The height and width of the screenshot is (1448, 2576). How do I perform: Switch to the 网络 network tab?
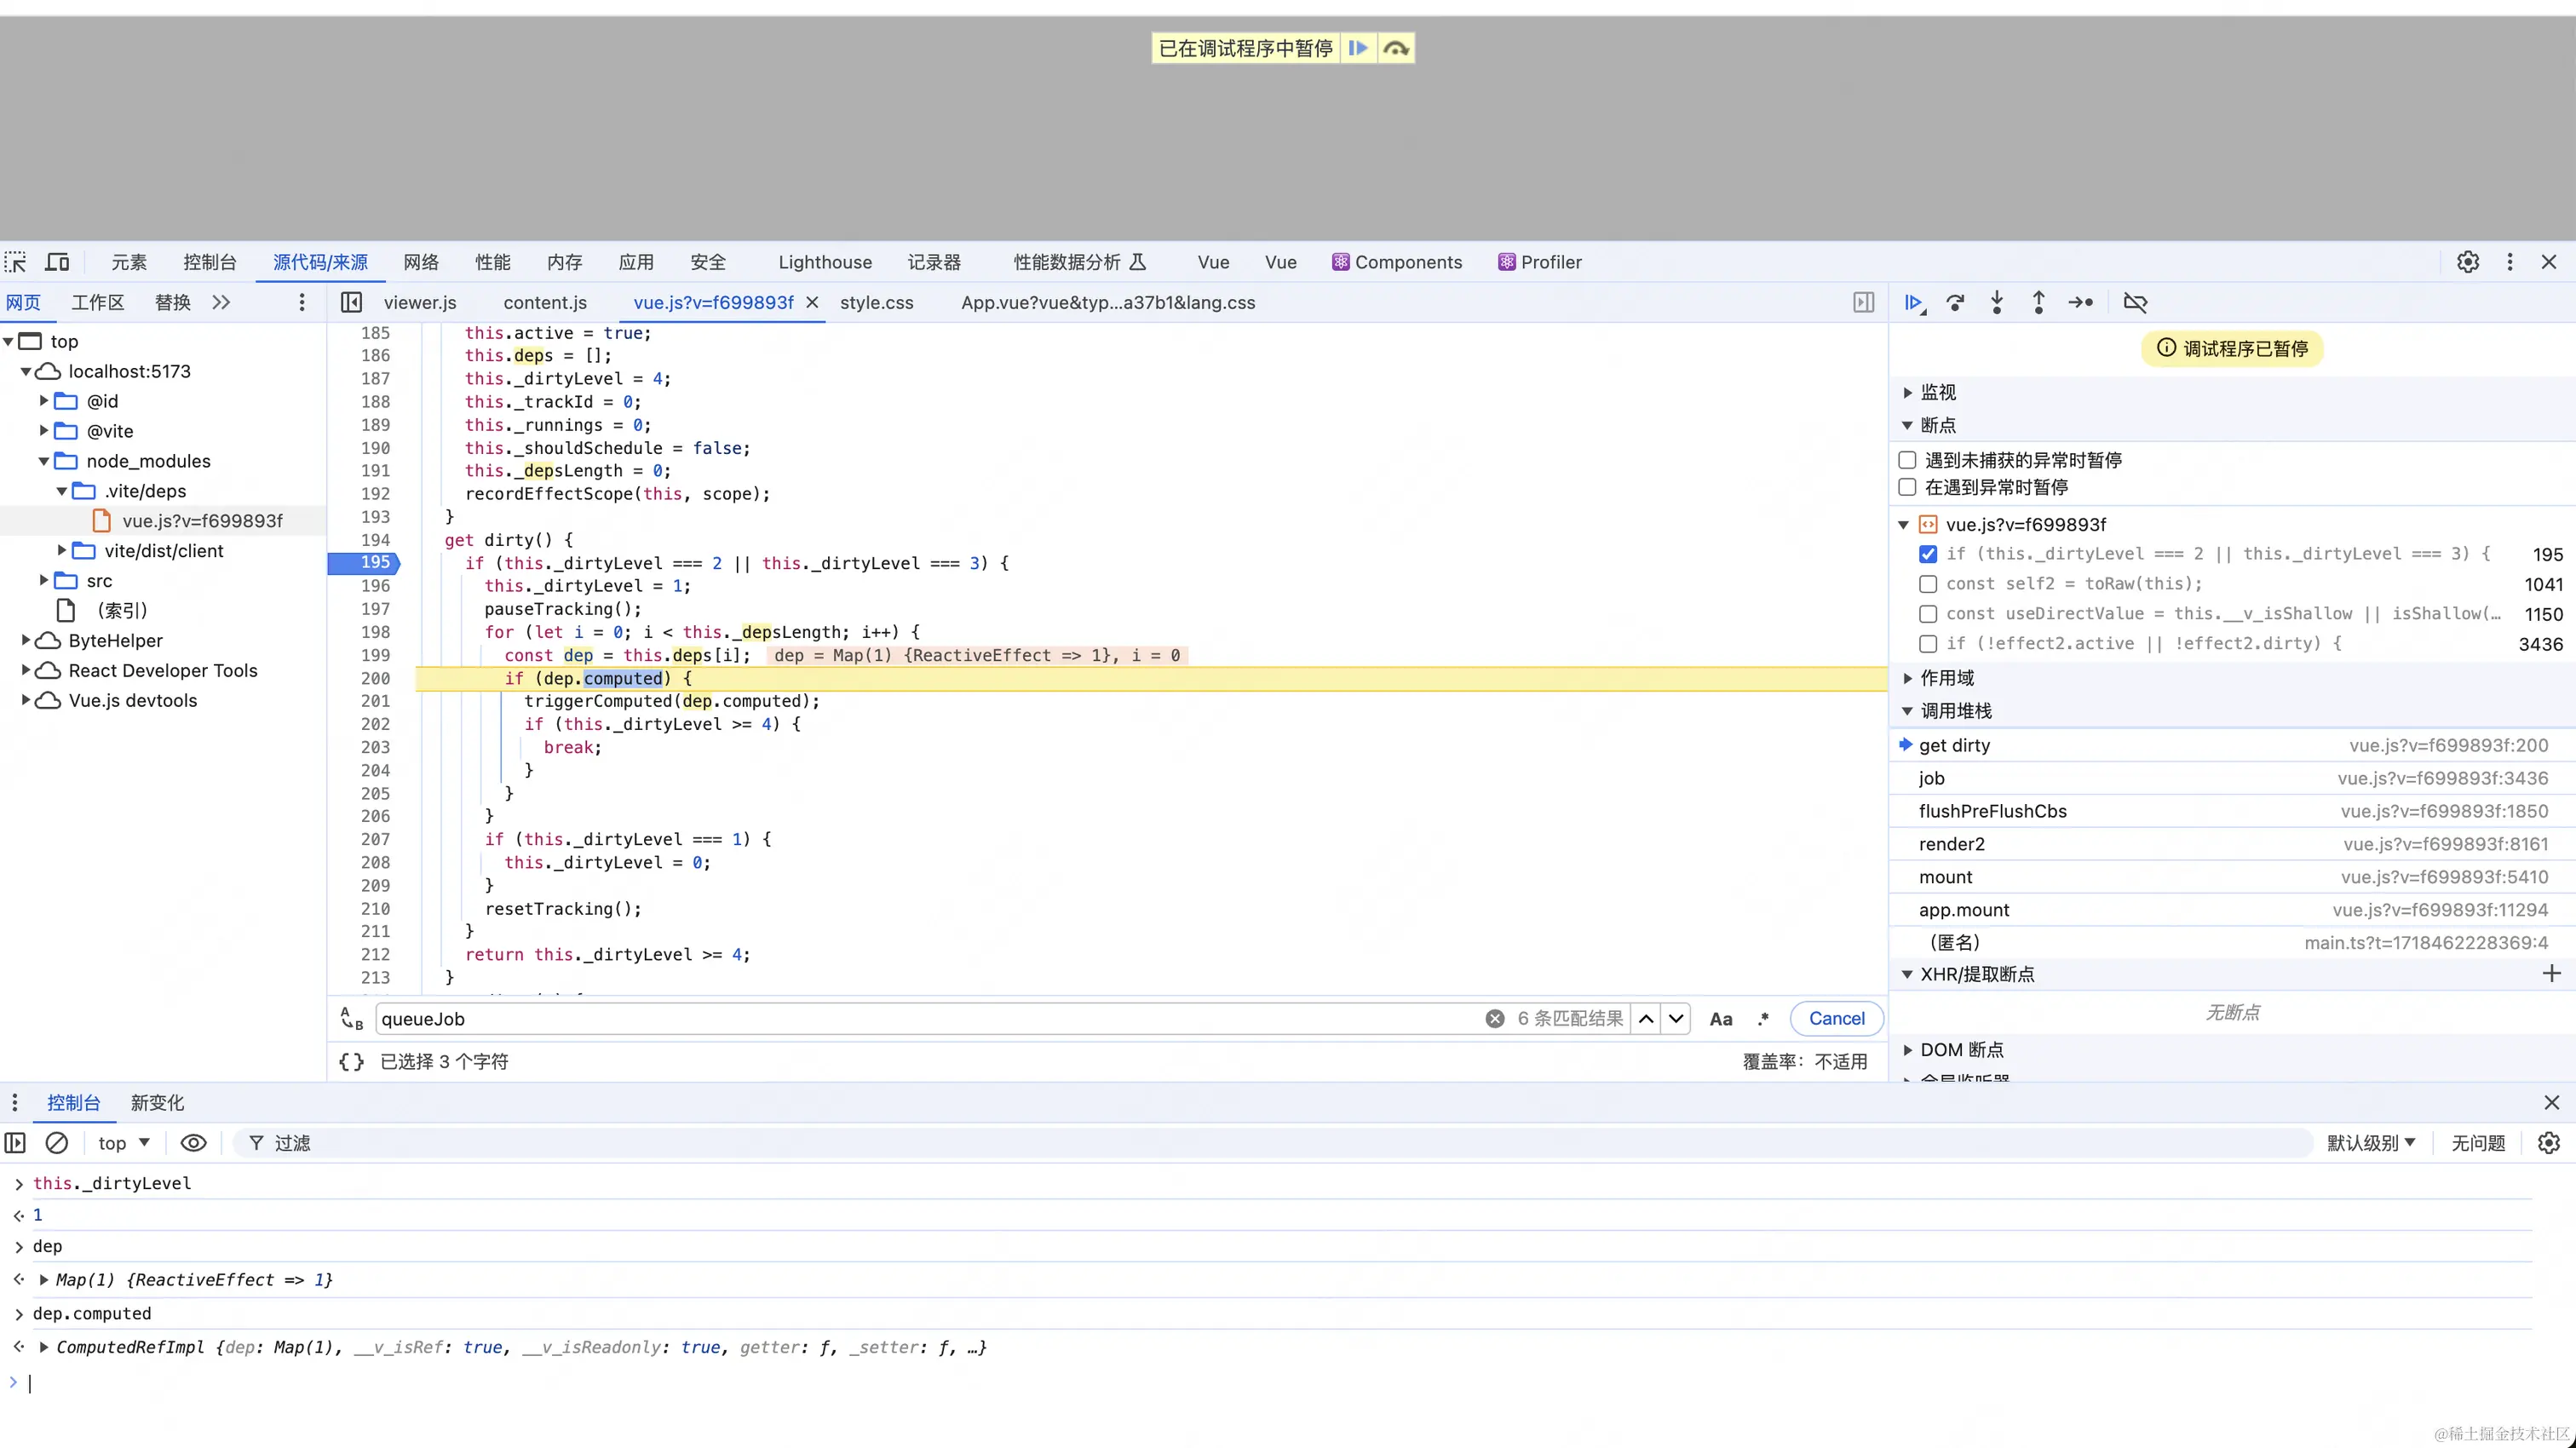[x=421, y=262]
